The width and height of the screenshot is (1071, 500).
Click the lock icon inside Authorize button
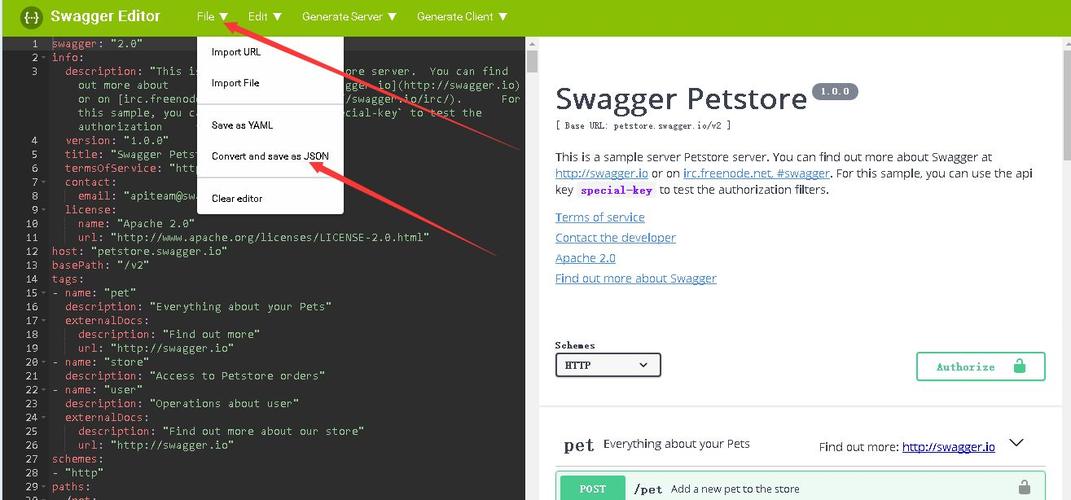coord(1020,366)
